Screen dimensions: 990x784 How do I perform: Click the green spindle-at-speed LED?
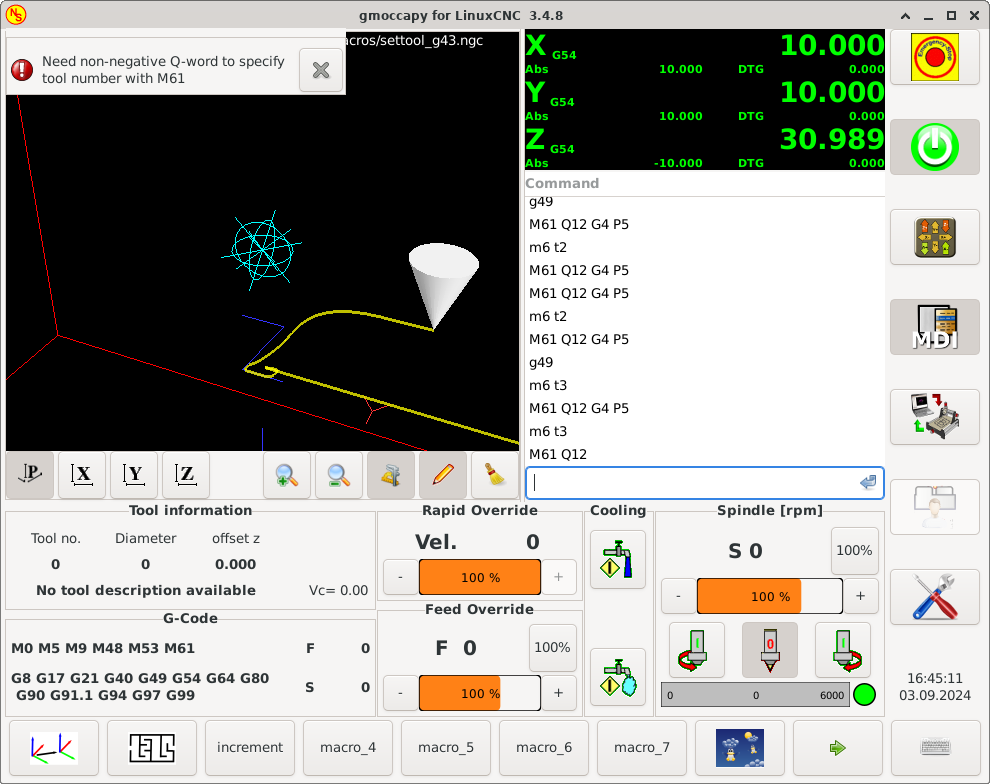click(x=864, y=695)
